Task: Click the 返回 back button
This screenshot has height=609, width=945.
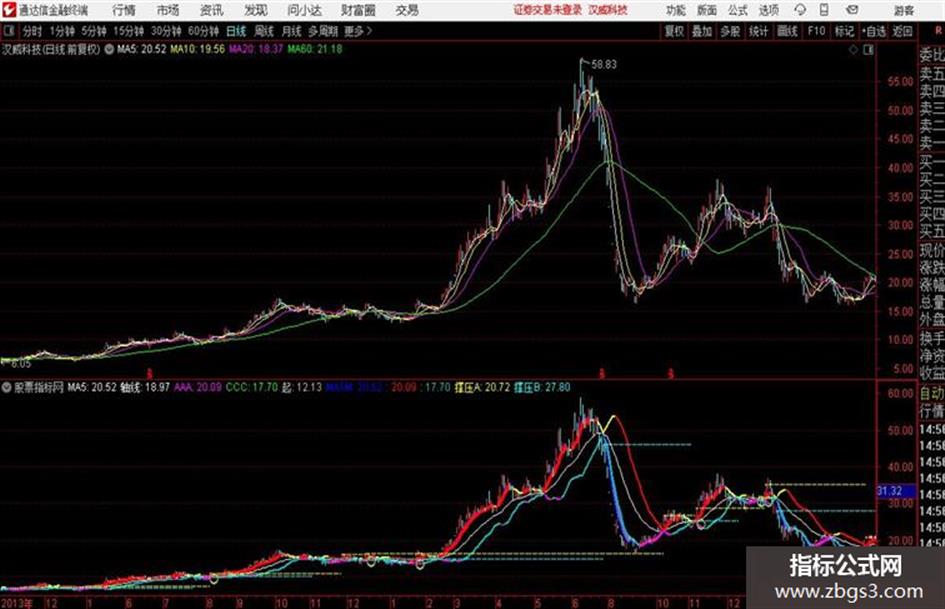Action: tap(902, 31)
